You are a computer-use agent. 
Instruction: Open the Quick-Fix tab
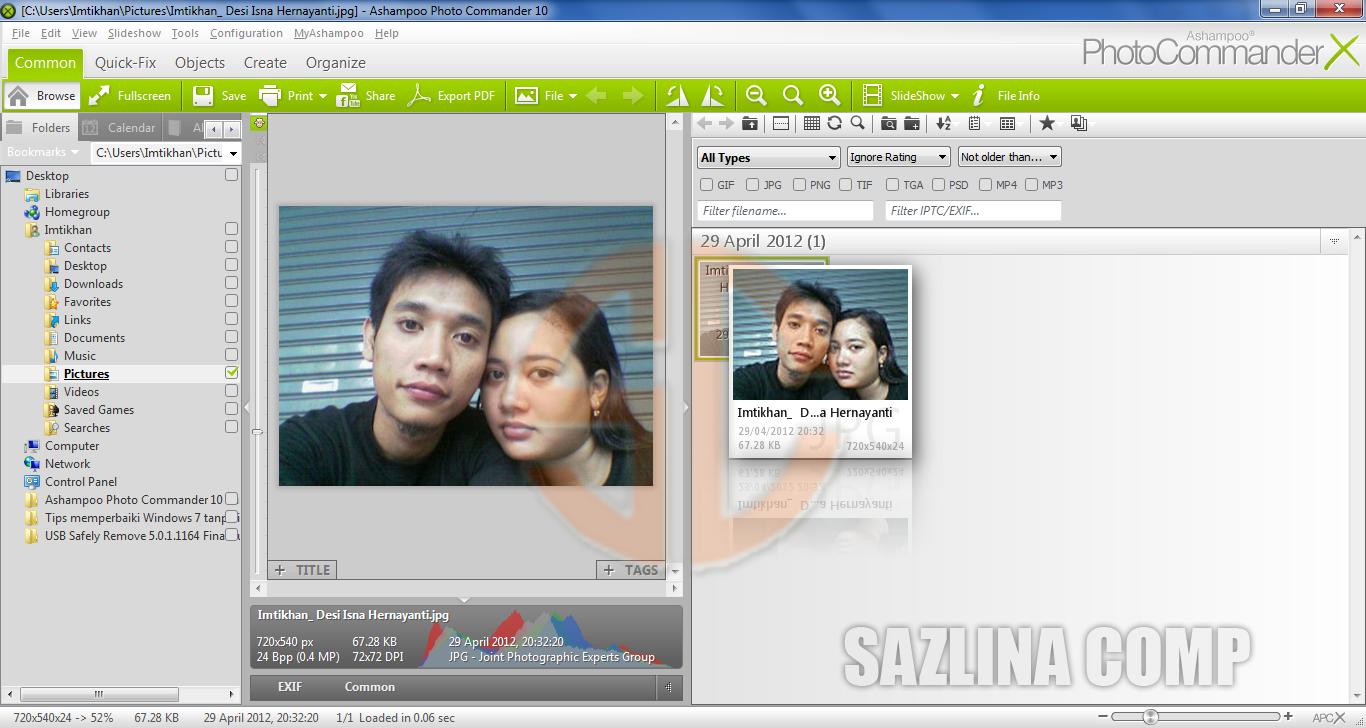[x=126, y=62]
